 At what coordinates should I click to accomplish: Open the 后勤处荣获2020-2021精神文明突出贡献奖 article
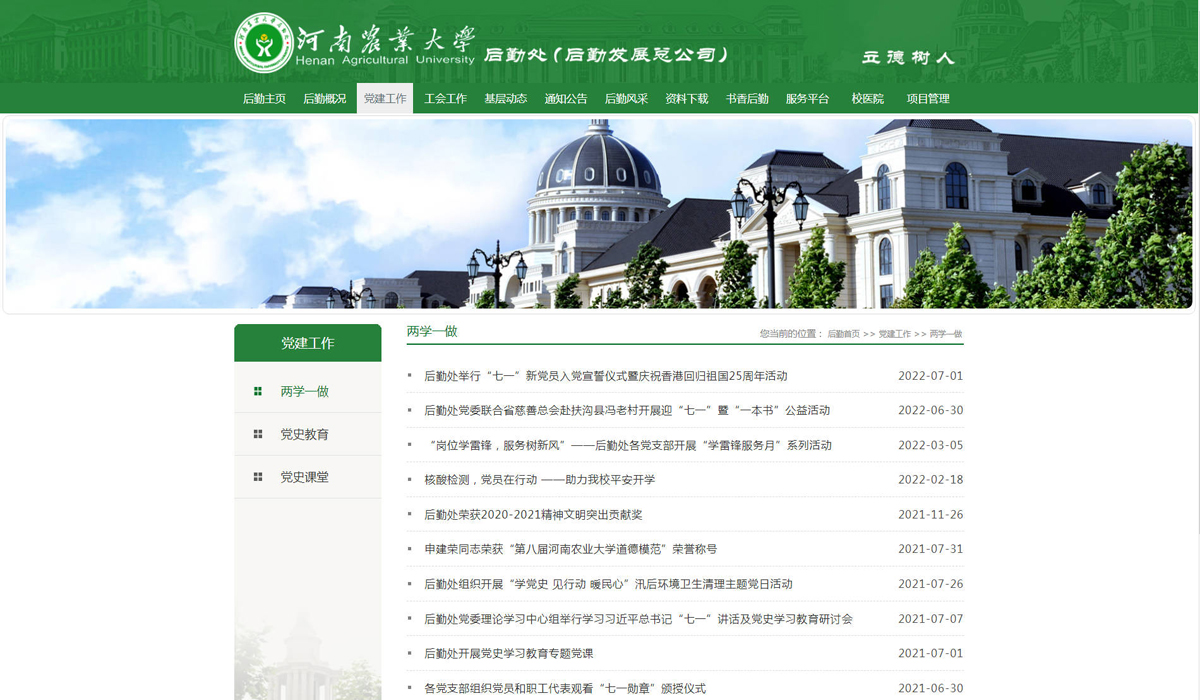(533, 515)
